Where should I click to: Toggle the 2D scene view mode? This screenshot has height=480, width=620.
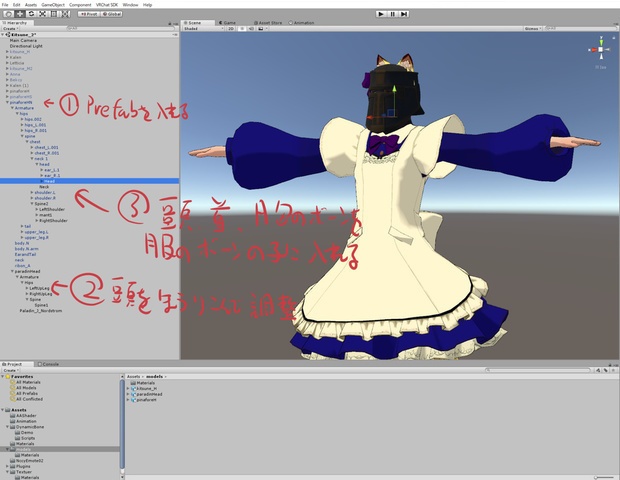point(231,28)
